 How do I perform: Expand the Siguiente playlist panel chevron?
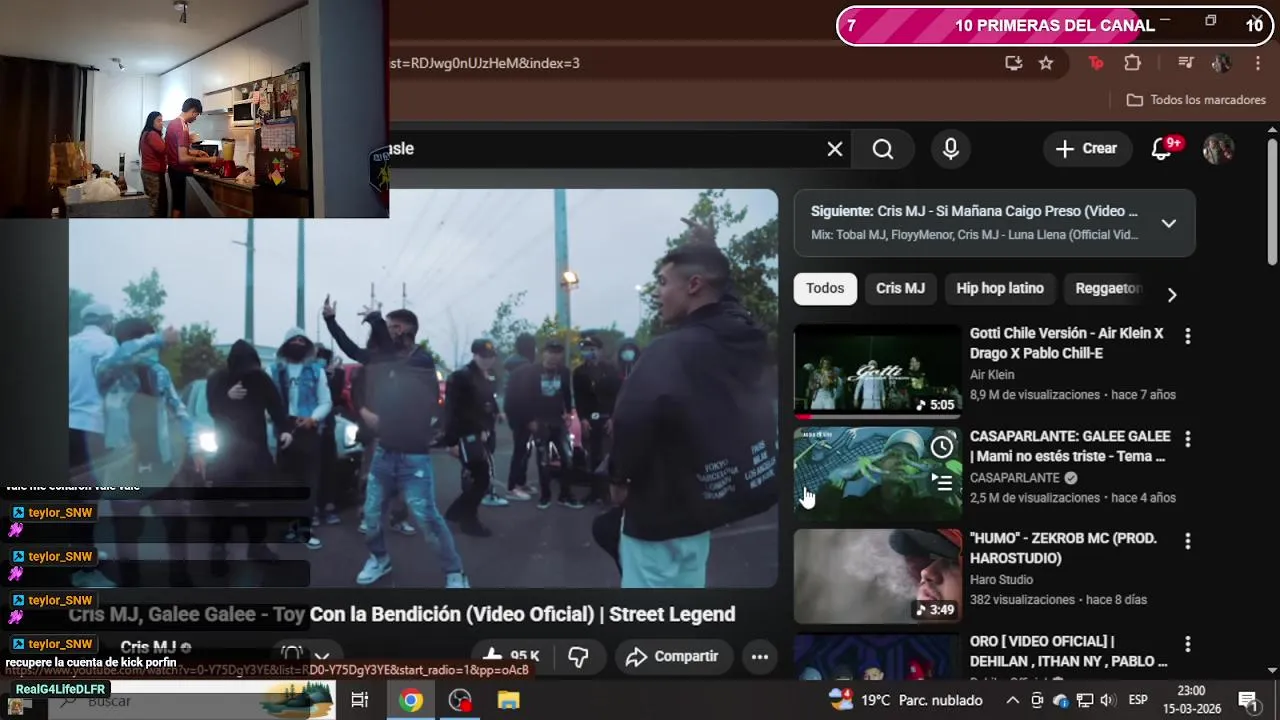(1168, 224)
